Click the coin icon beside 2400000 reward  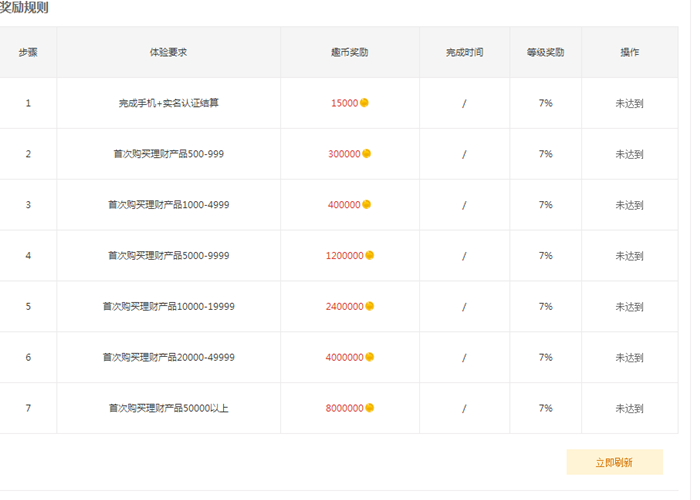click(370, 306)
